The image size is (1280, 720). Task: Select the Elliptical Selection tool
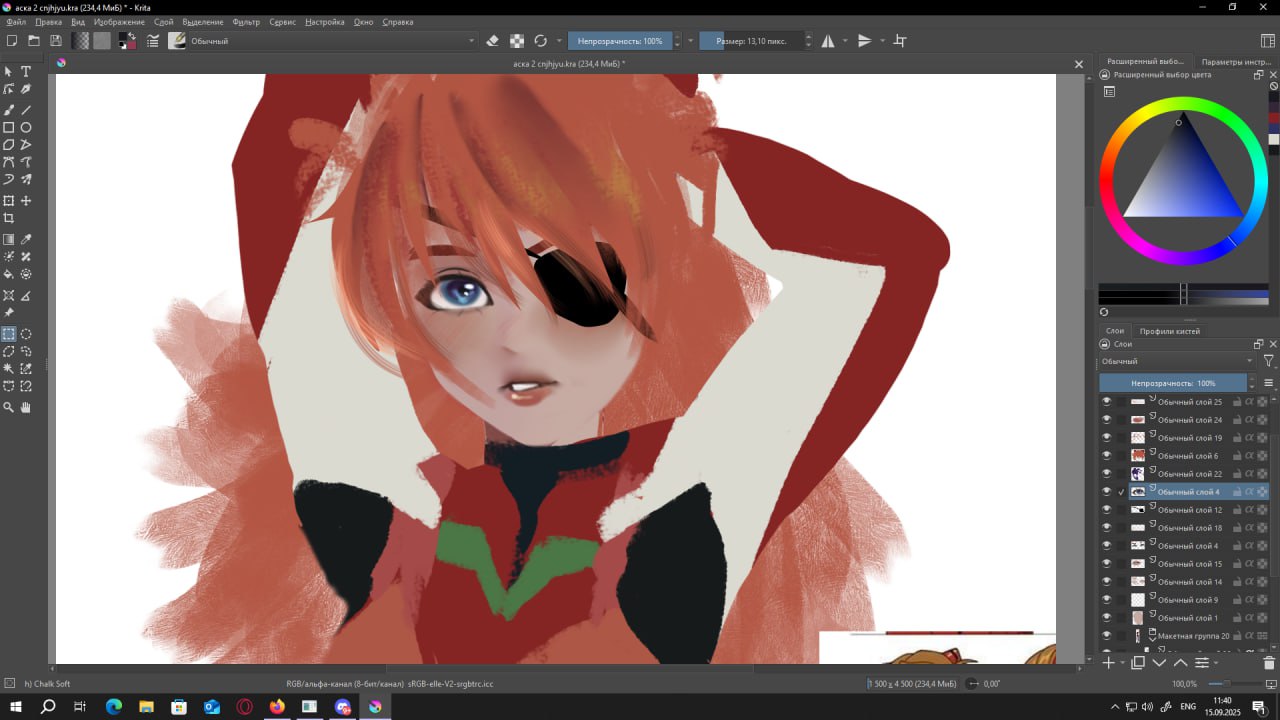tap(26, 334)
